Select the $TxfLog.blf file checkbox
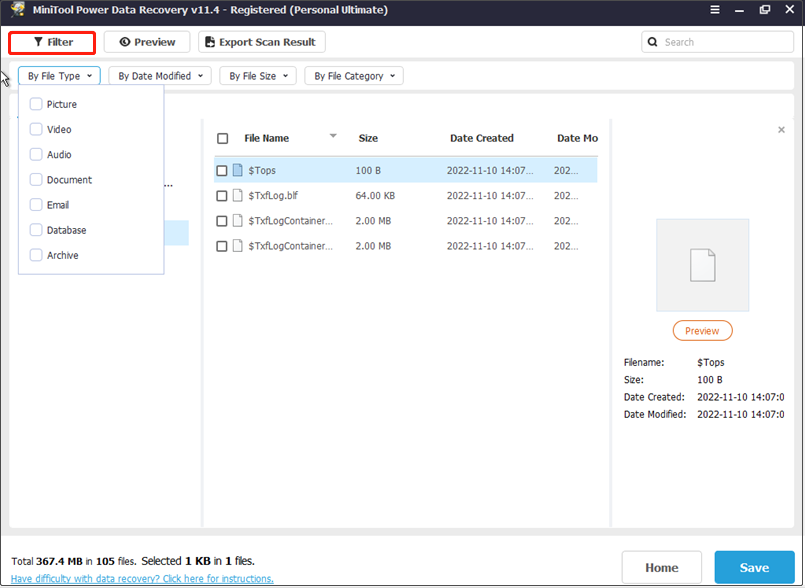 (x=222, y=196)
